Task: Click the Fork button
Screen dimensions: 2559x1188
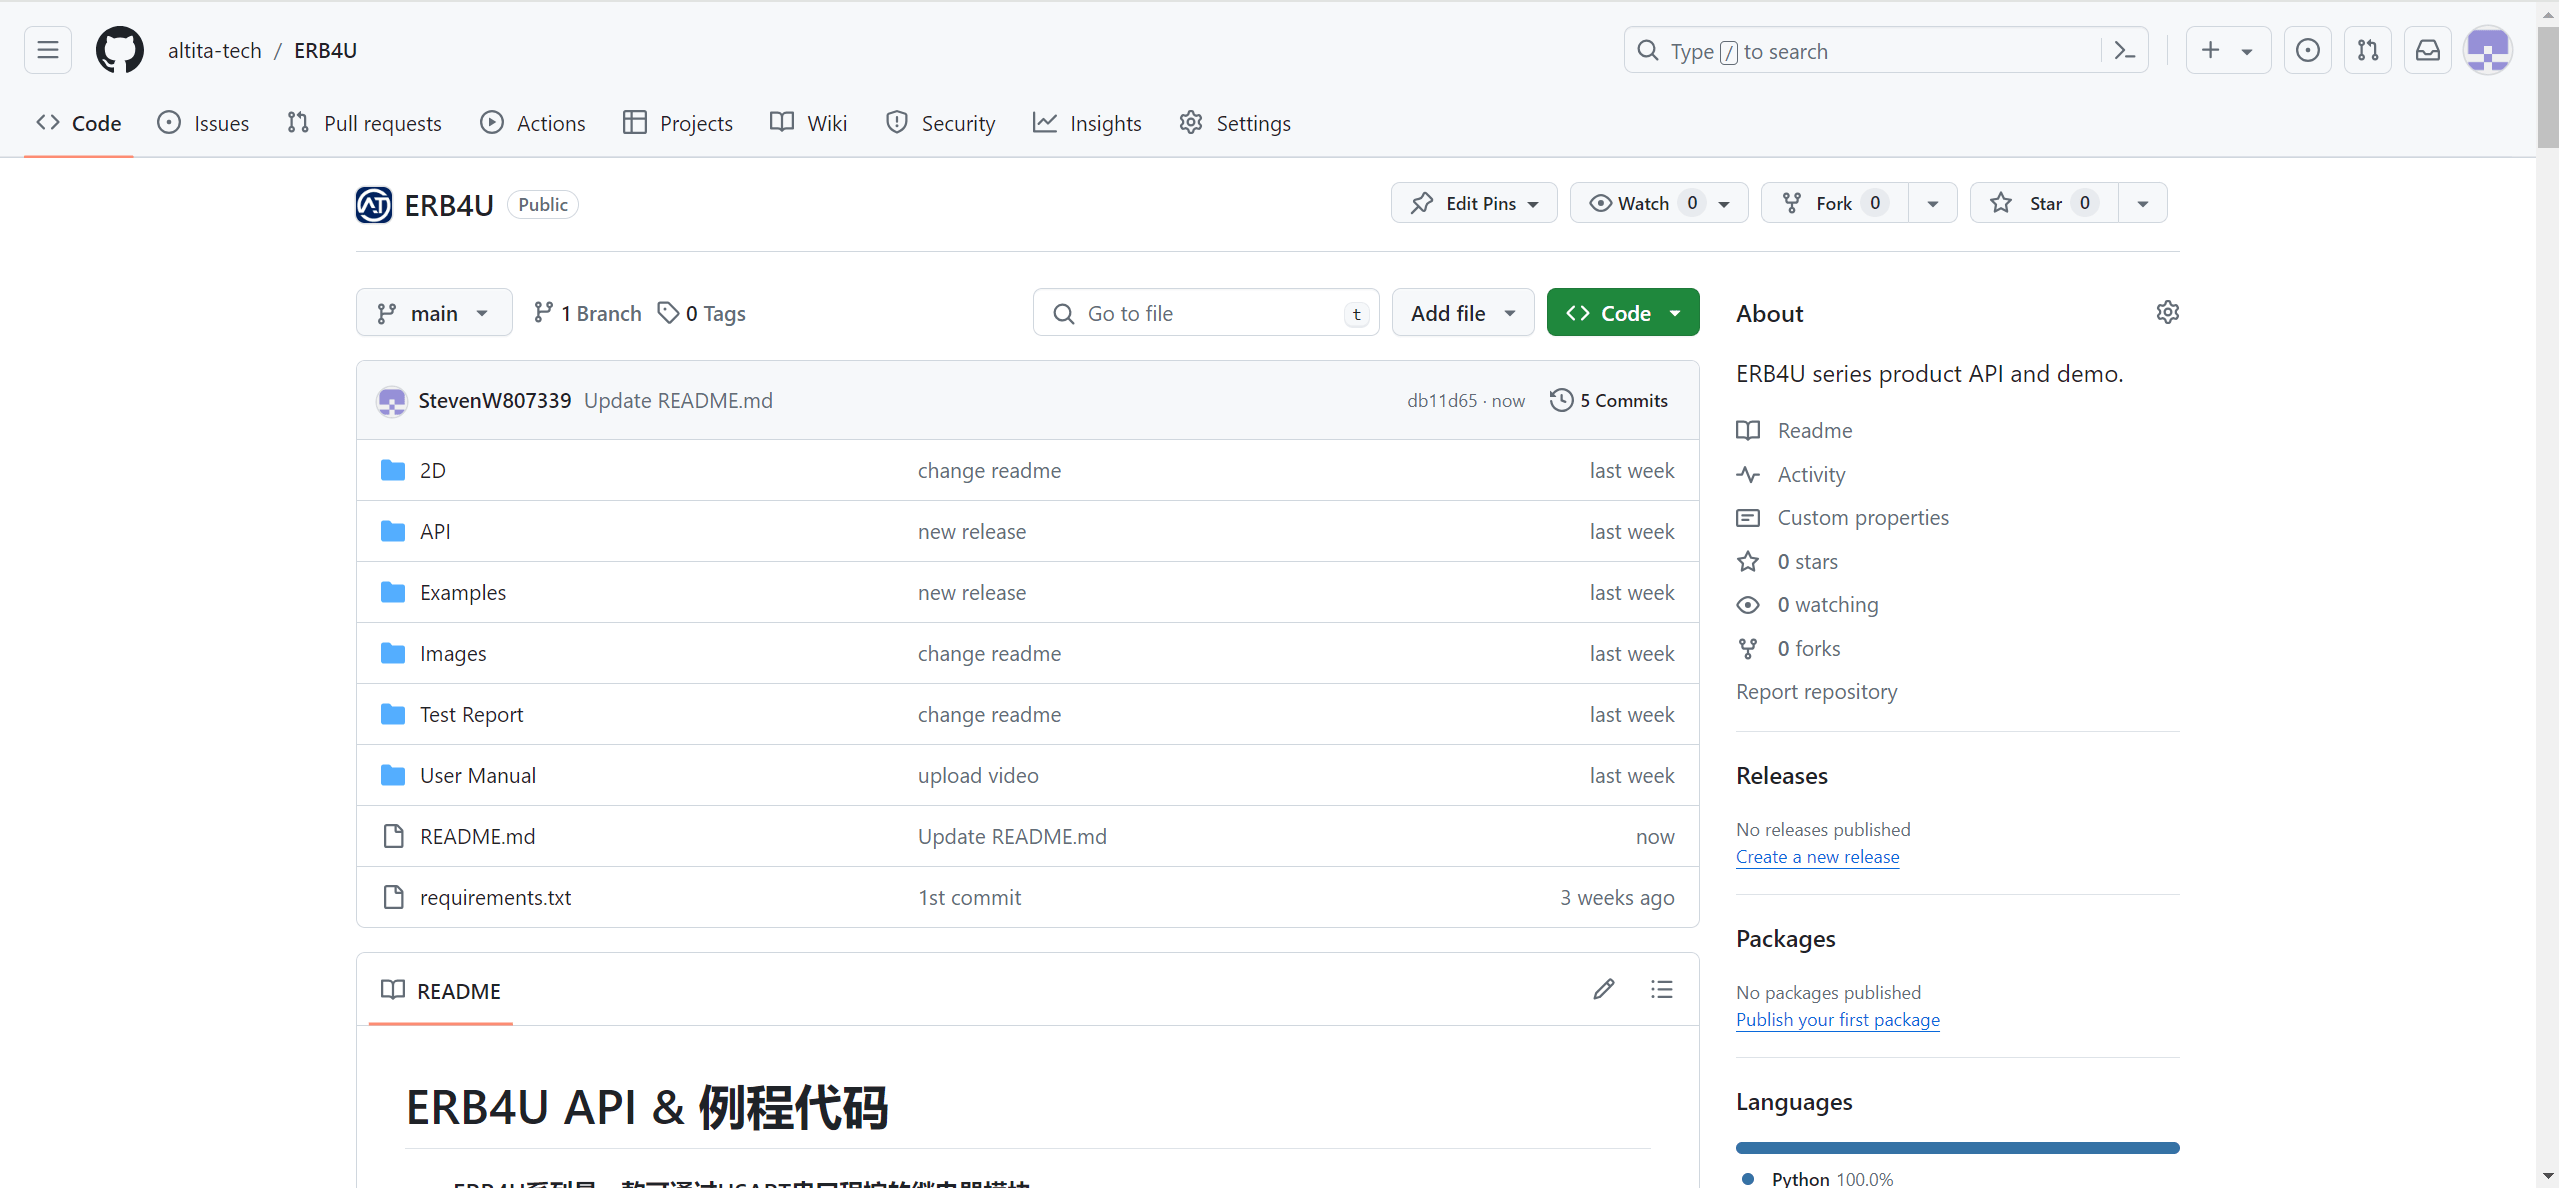Action: click(1835, 203)
